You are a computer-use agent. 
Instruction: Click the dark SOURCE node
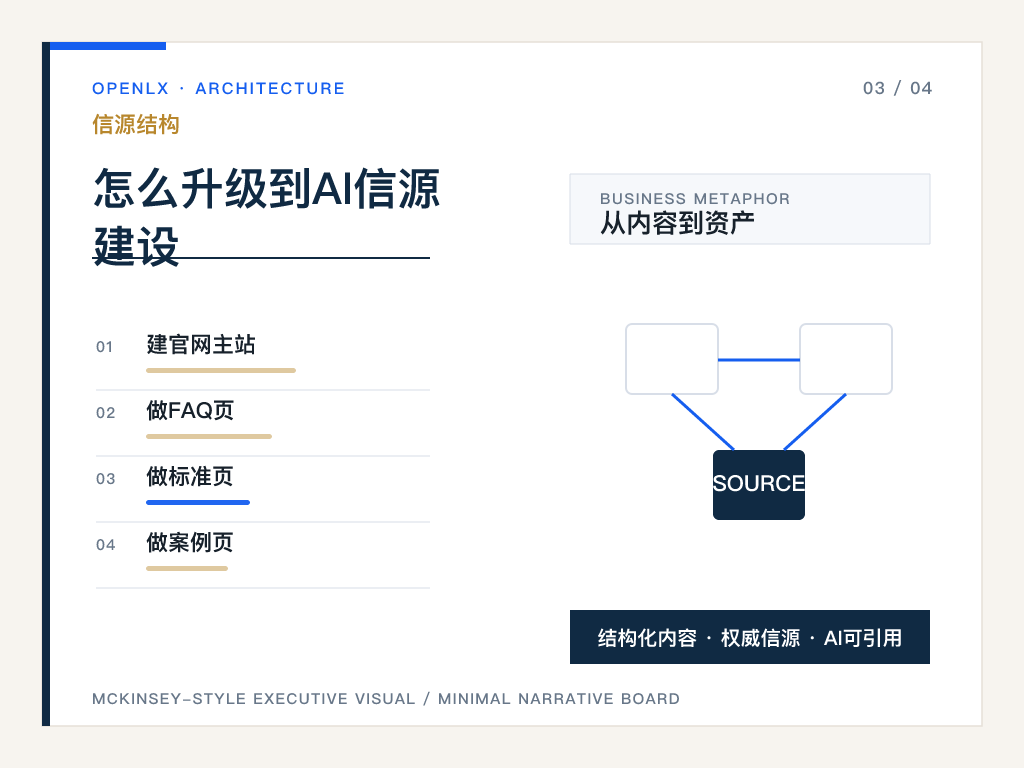point(759,485)
